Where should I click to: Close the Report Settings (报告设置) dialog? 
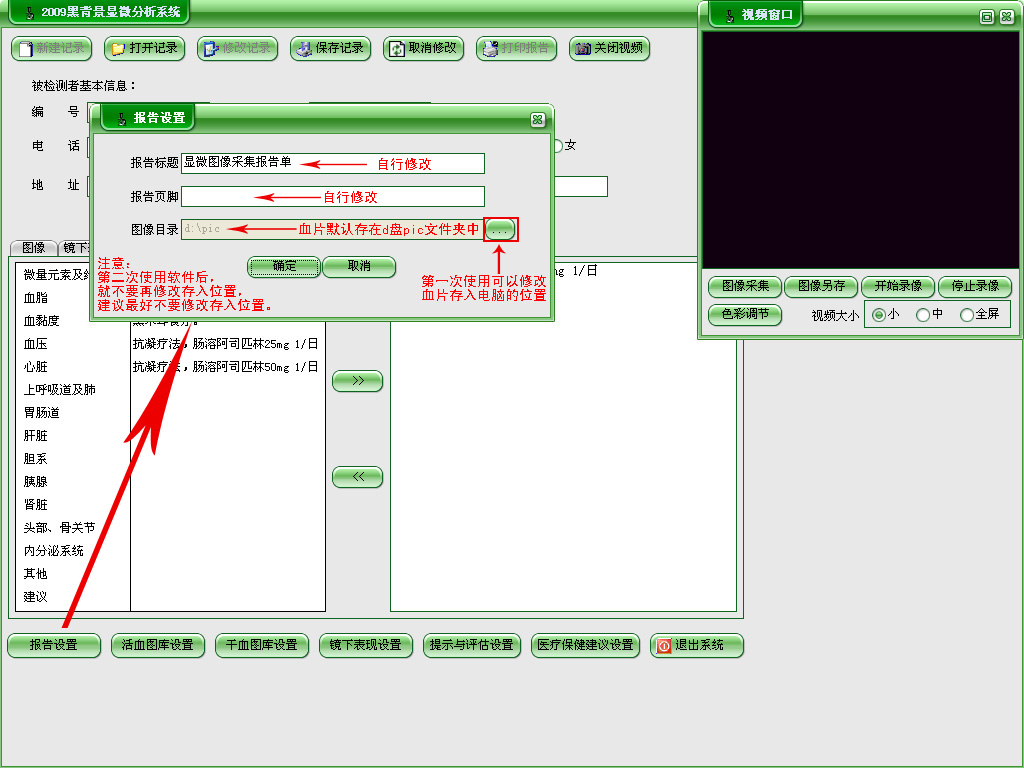tap(537, 119)
